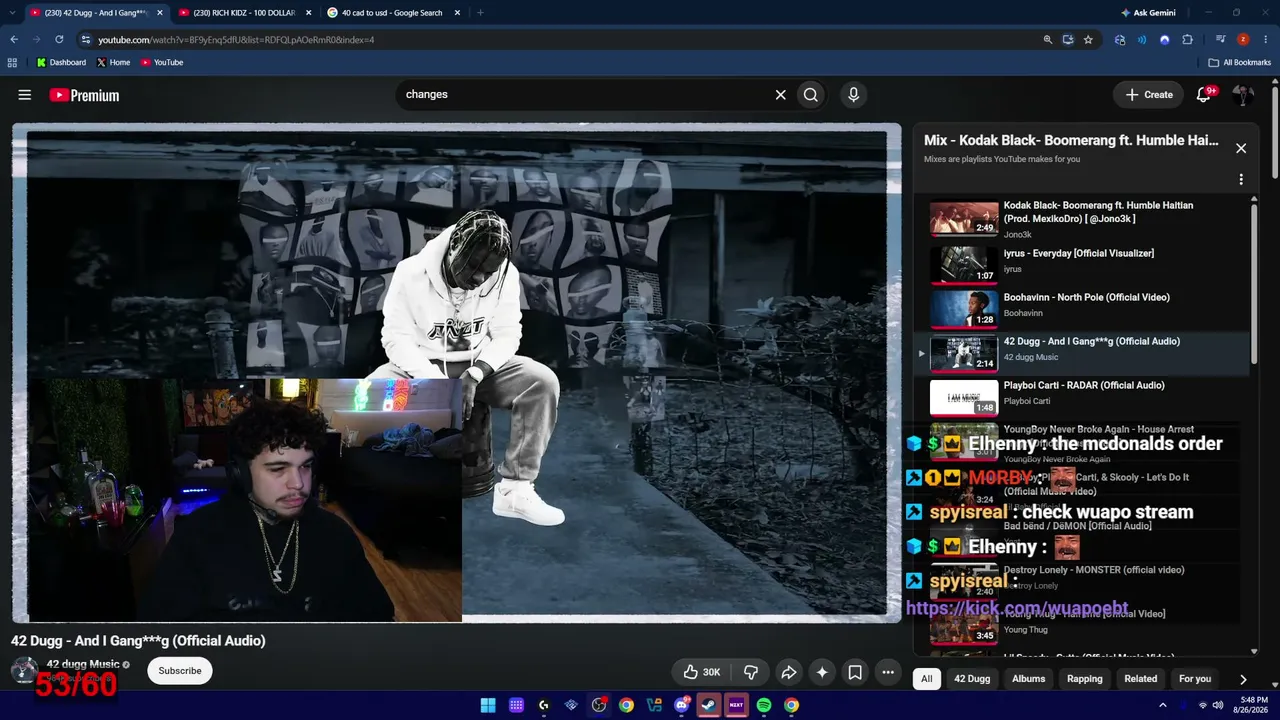Go to YouTube Premium home logo
1280x720 pixels.
(84, 95)
